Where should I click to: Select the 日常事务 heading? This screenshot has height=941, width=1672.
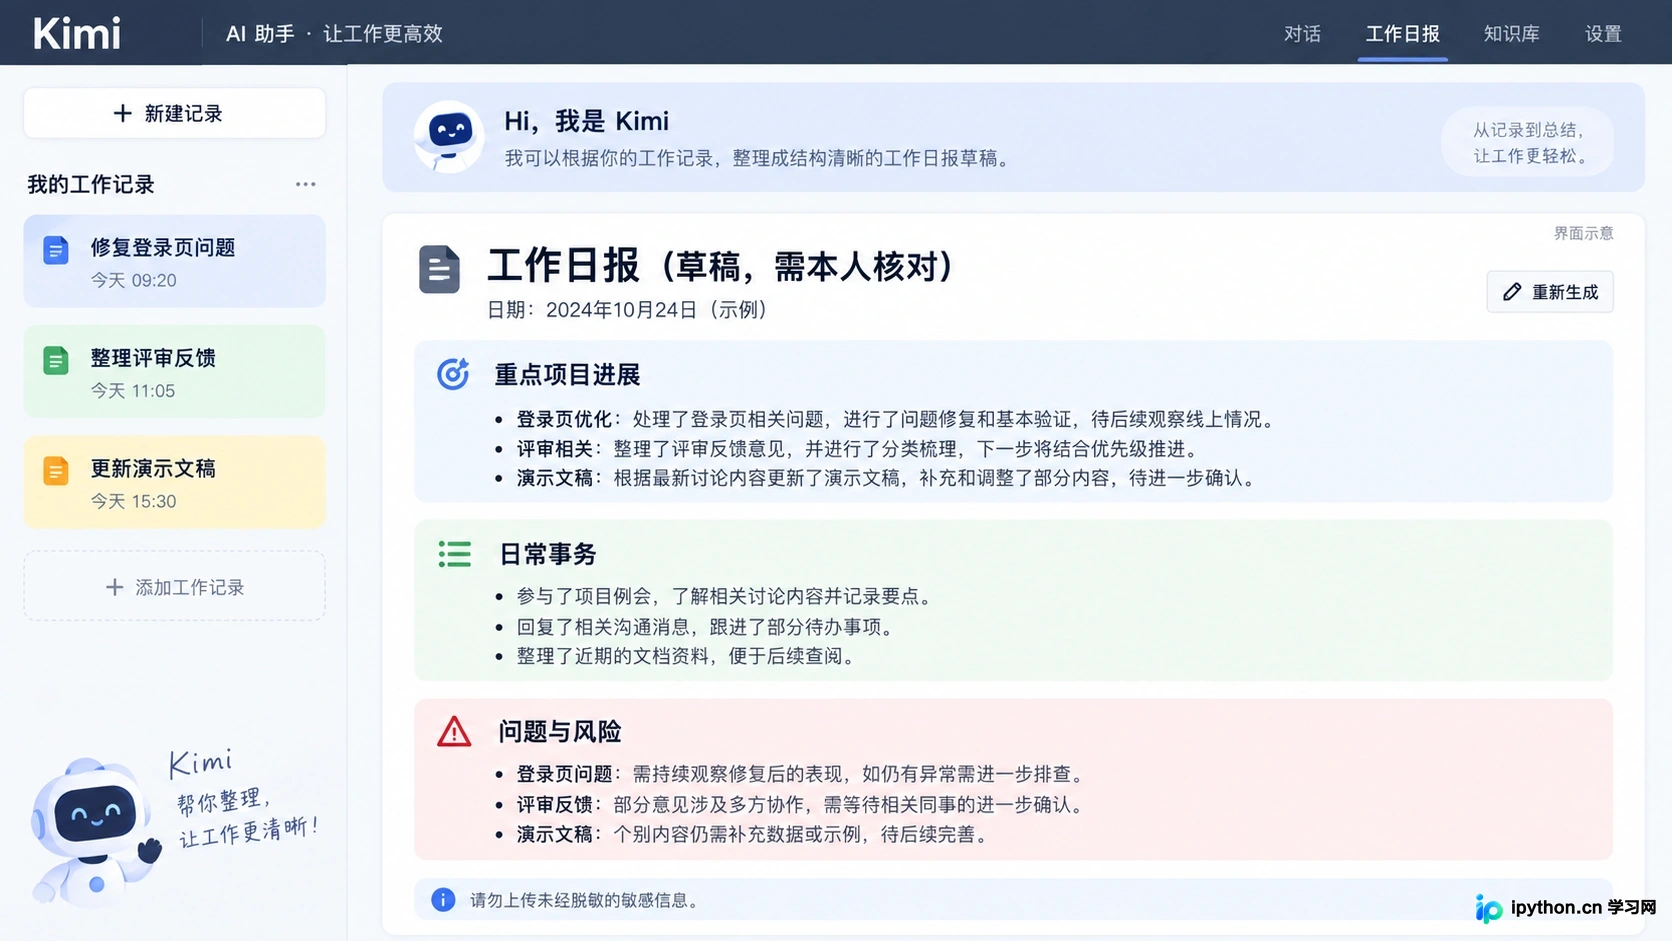click(547, 554)
